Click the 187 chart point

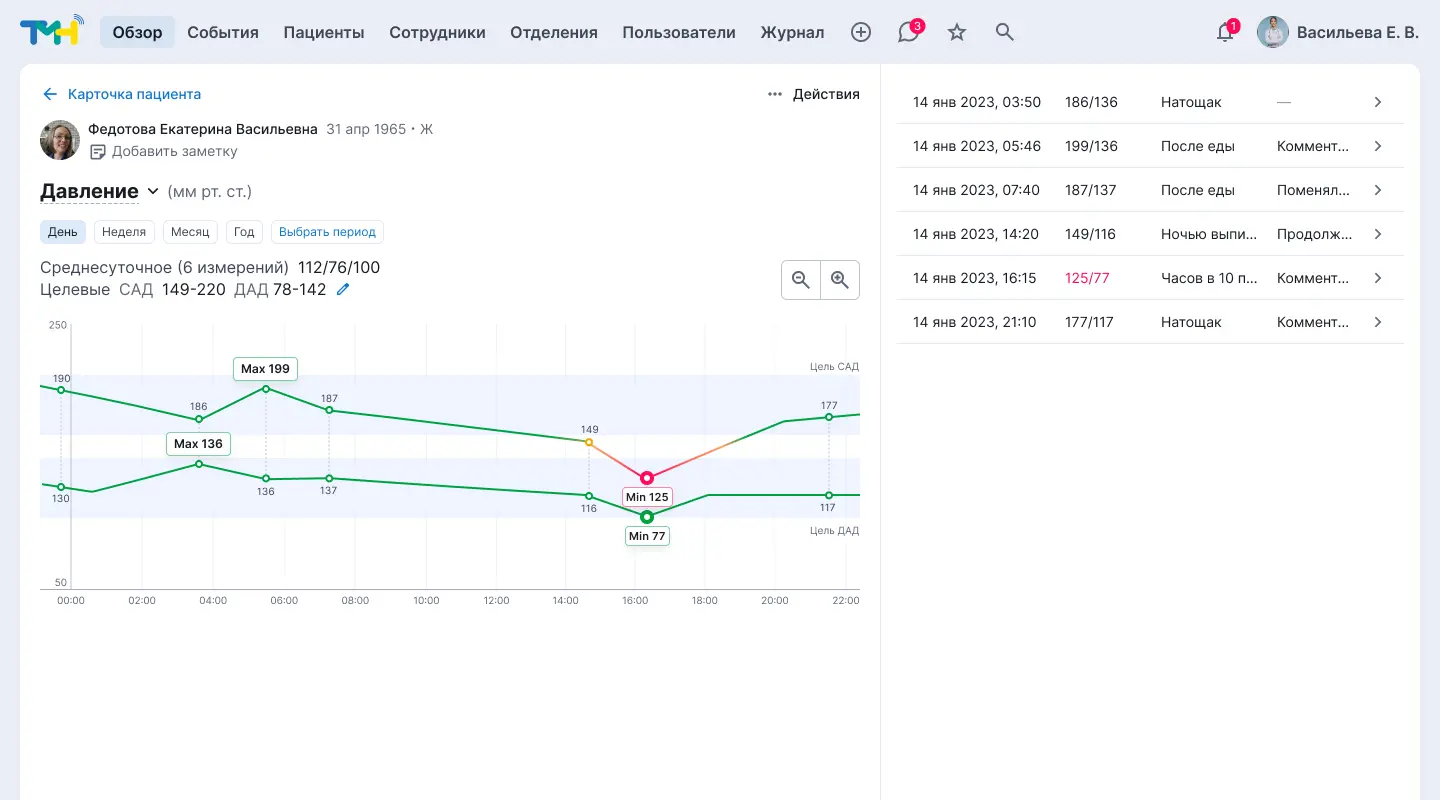pyautogui.click(x=329, y=410)
